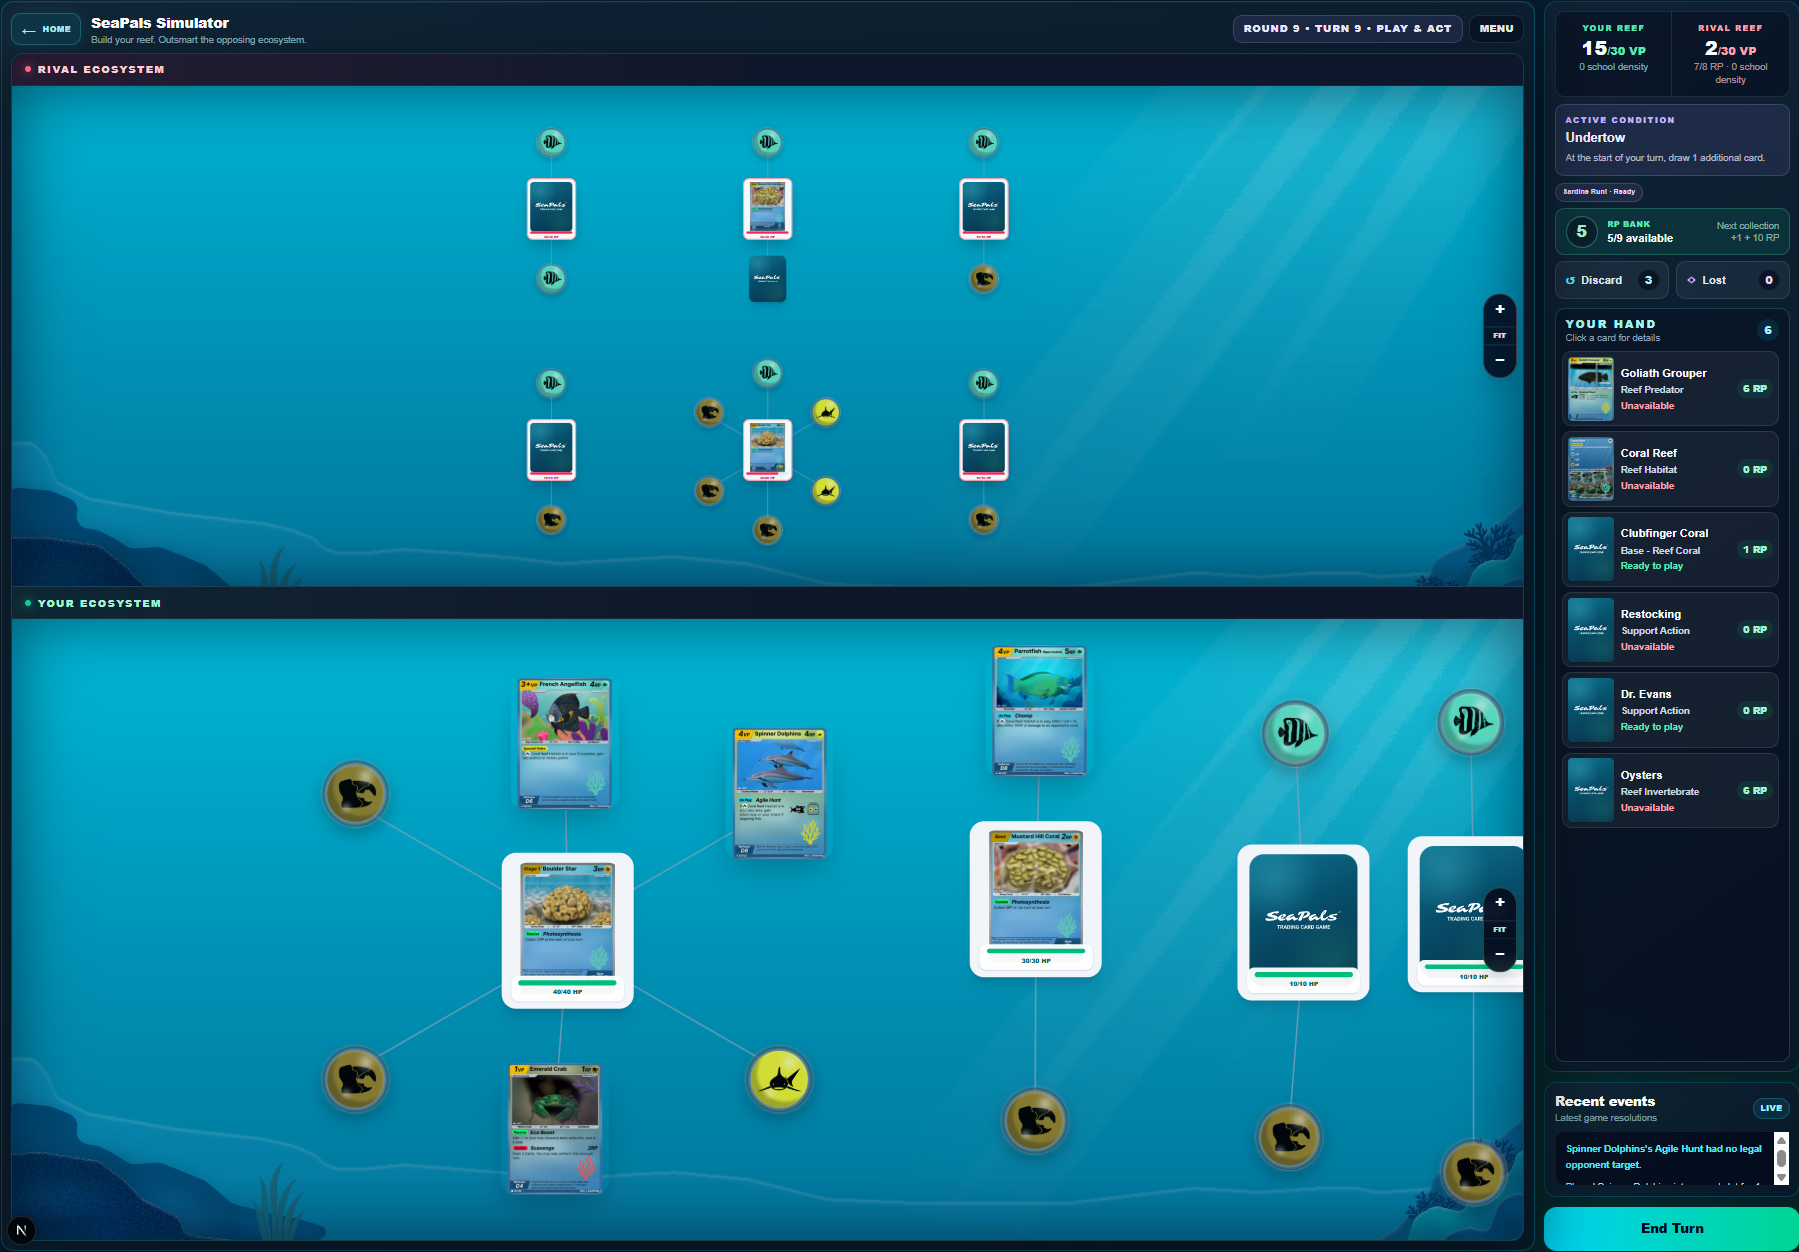Open the Menu button

pyautogui.click(x=1496, y=29)
